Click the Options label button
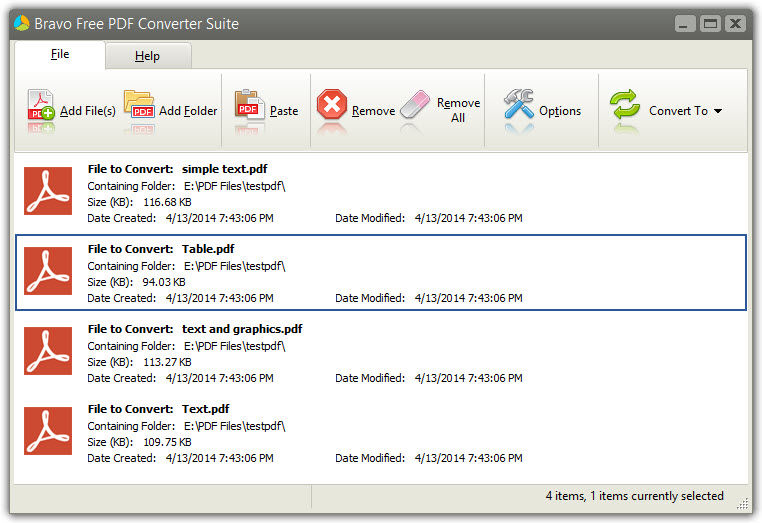Viewport: 762px width, 523px height. (560, 111)
